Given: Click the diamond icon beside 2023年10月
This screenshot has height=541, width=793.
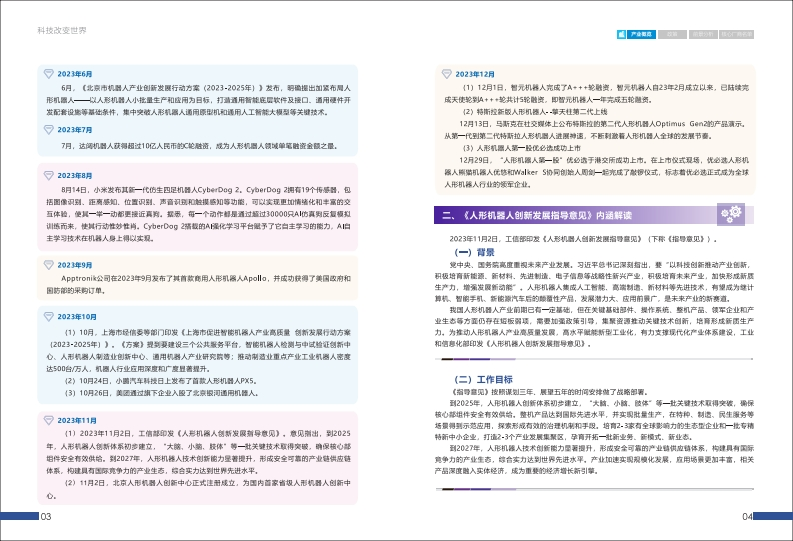Looking at the screenshot, I should (x=49, y=317).
